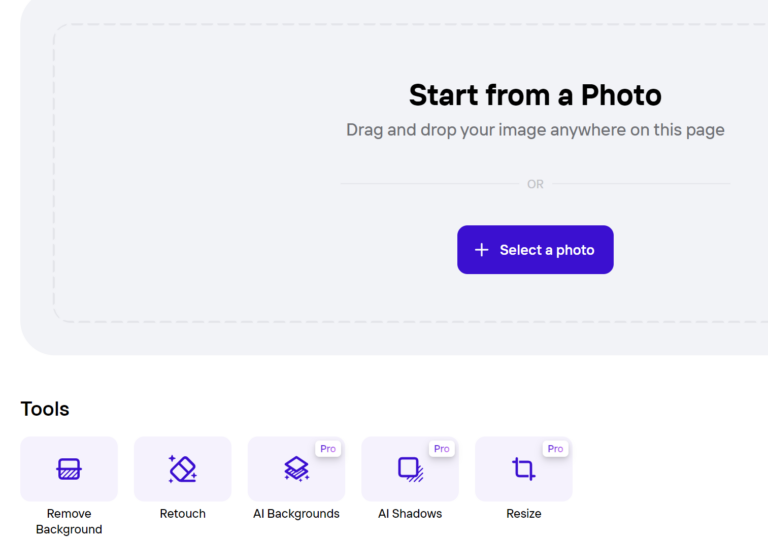Screen dimensions: 768x537
Task: Click the OR divider label
Action: tap(535, 184)
